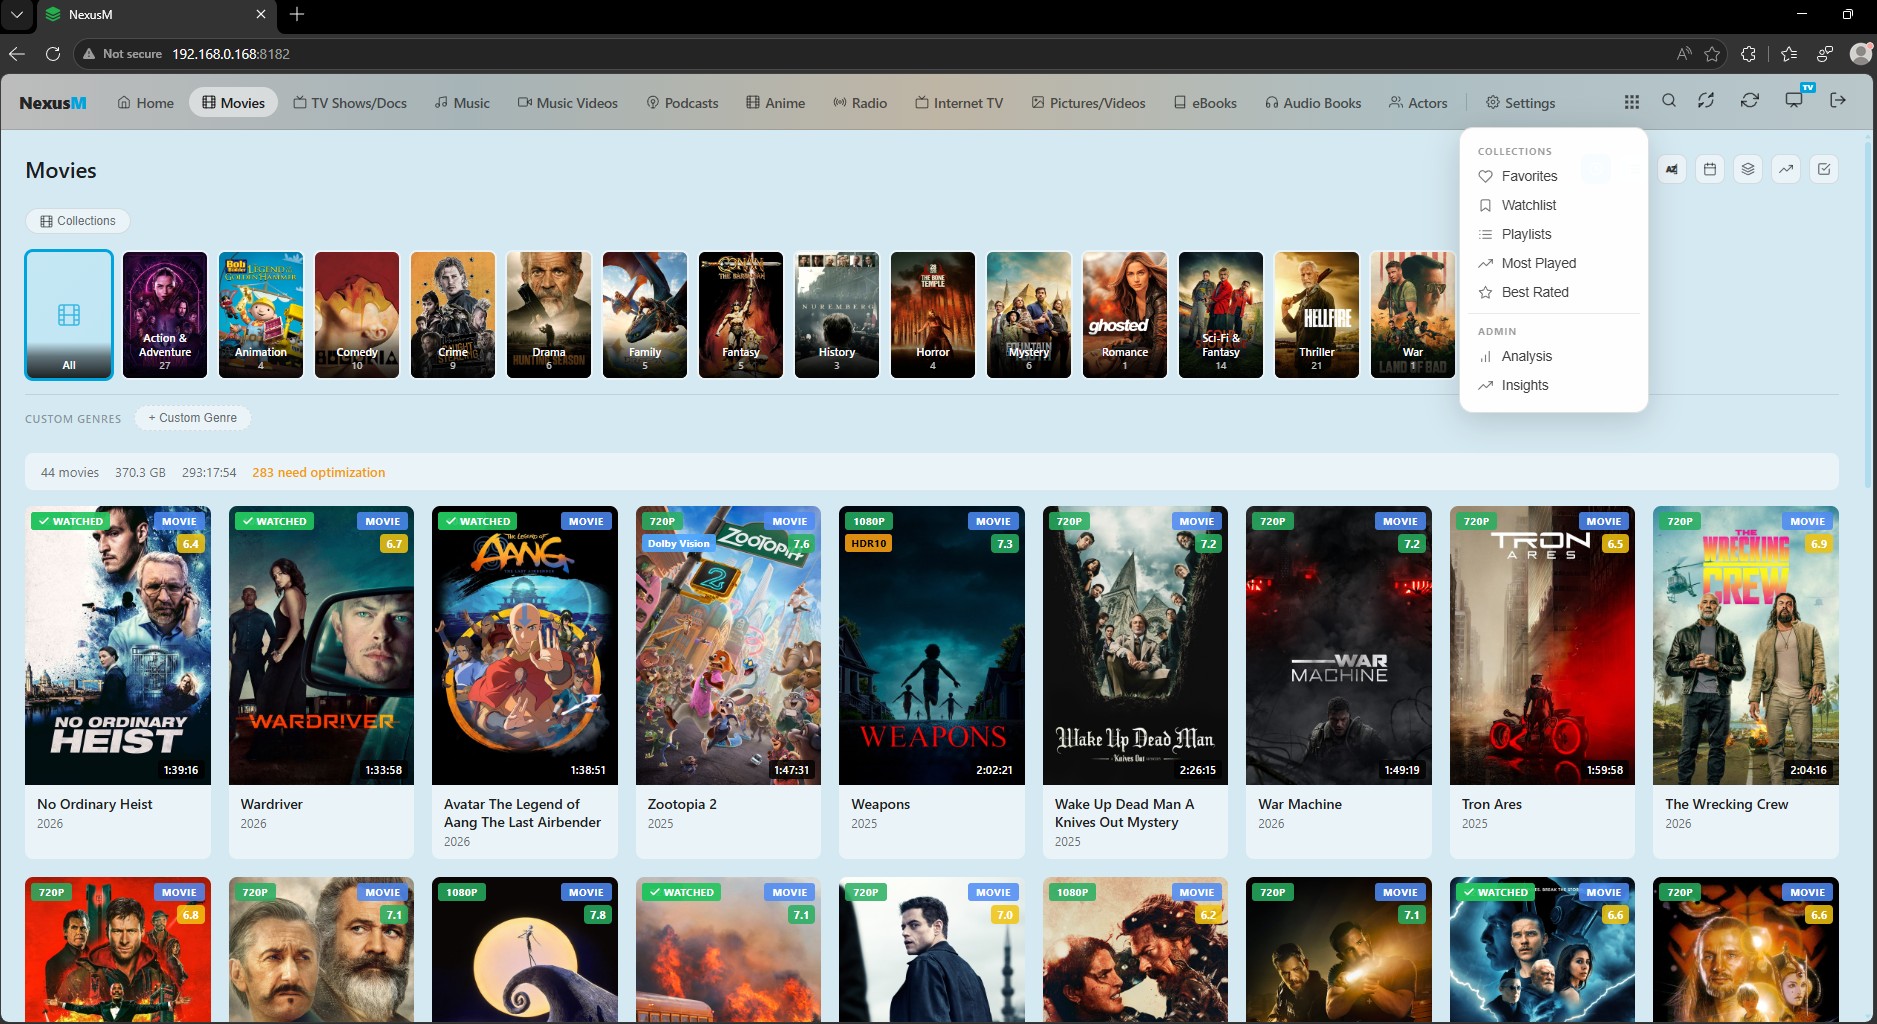Screen dimensions: 1877x1024
Task: Open the Music Videos tab
Action: pyautogui.click(x=567, y=103)
